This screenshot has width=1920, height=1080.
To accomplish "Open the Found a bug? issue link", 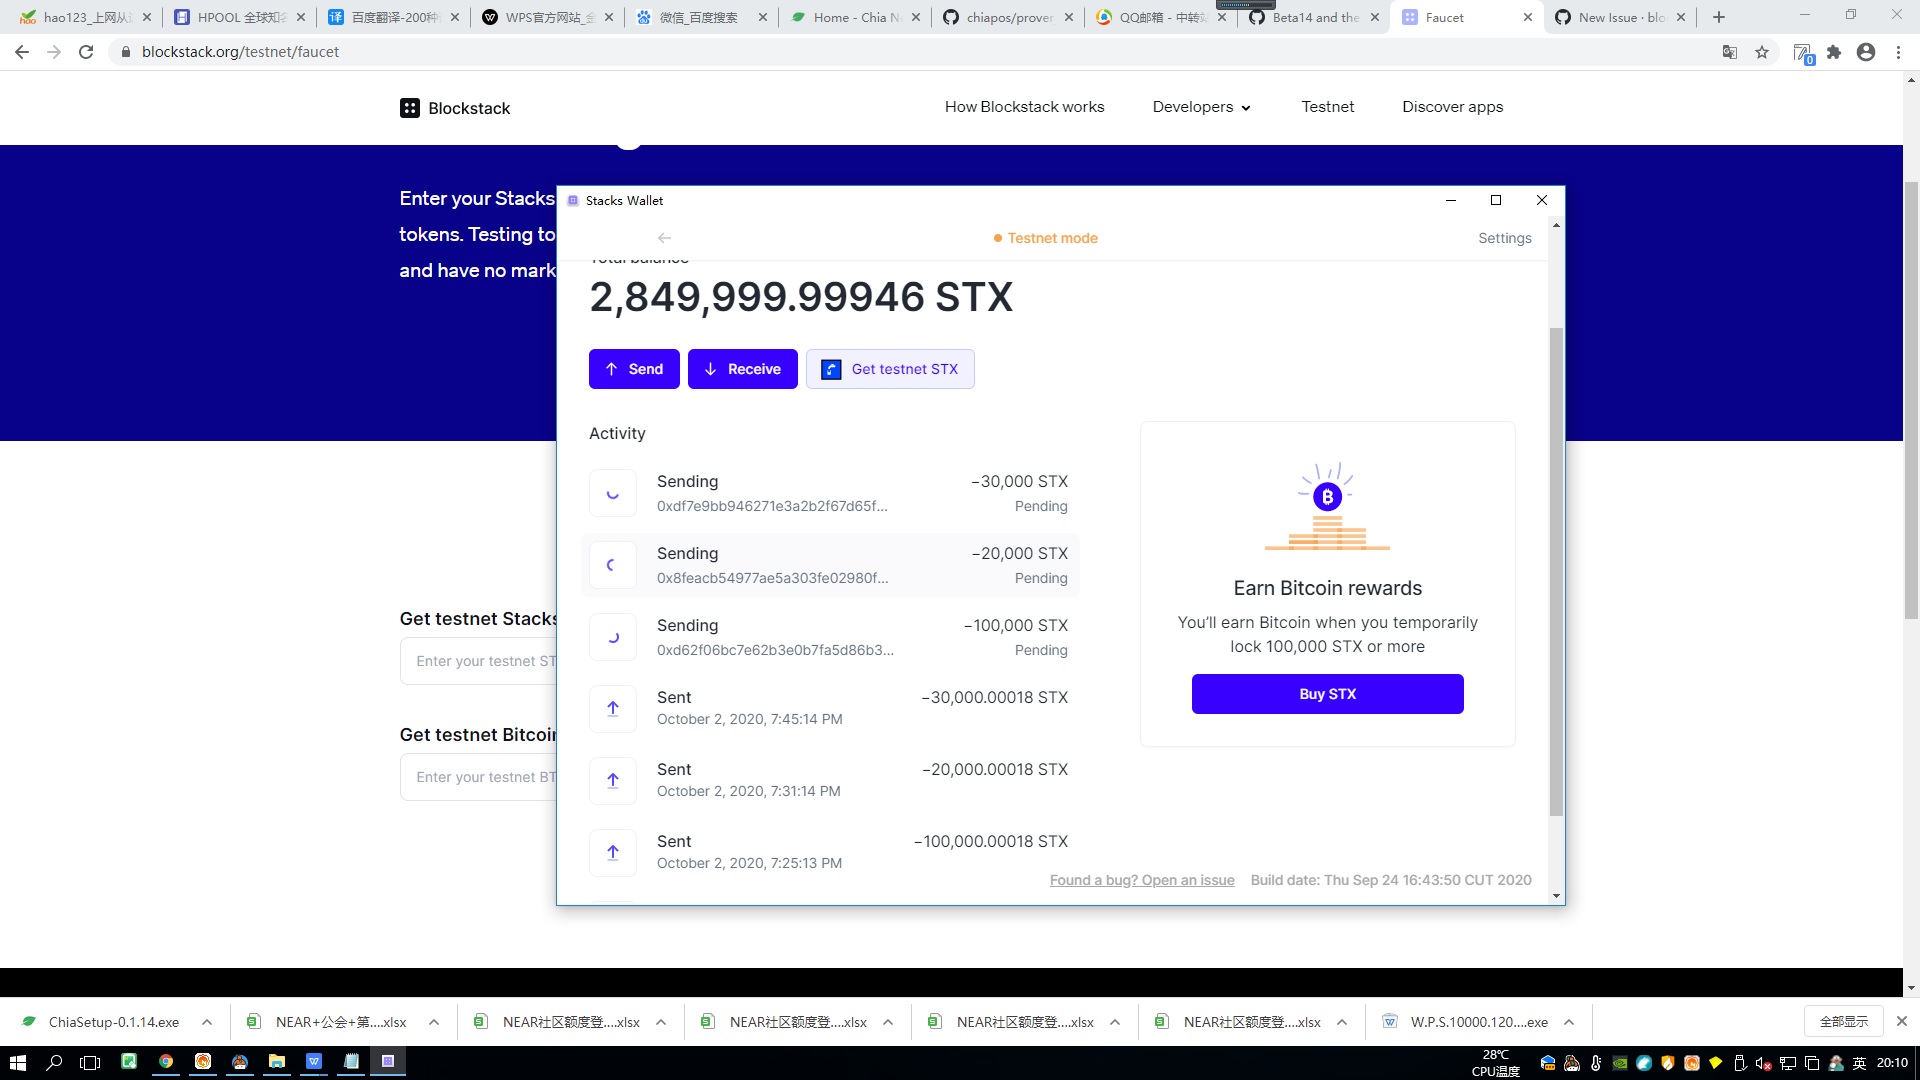I will click(1141, 880).
